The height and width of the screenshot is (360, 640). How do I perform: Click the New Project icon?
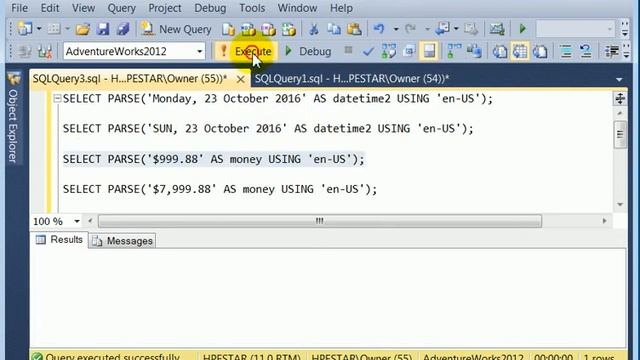click(x=25, y=29)
